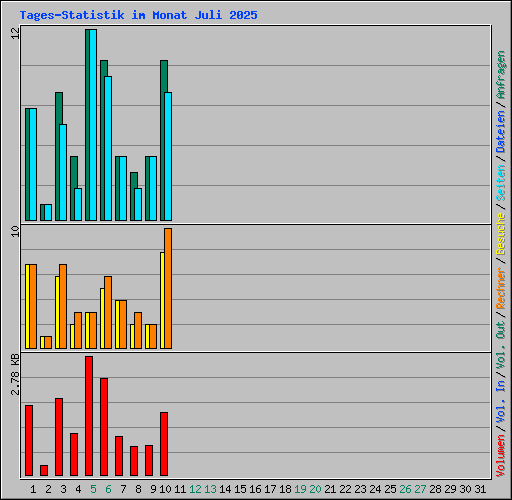Click the tallest red volume bar for day 5

[x=89, y=416]
